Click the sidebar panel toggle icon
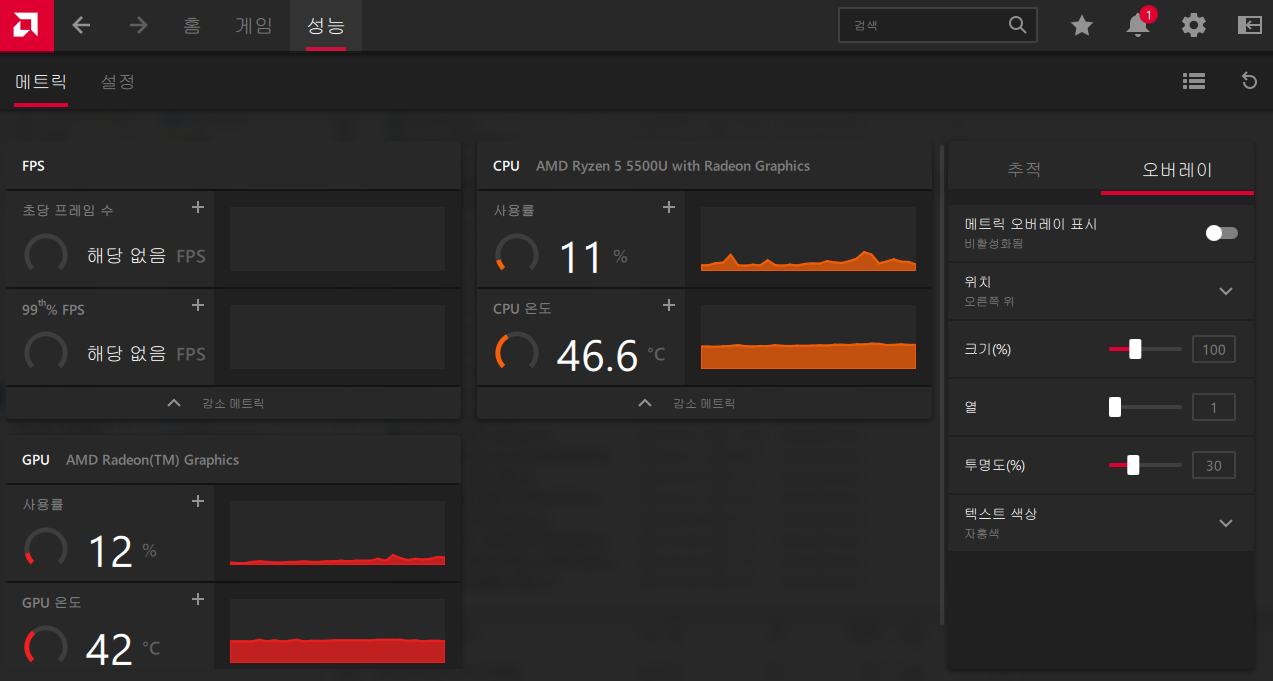 coord(1250,25)
